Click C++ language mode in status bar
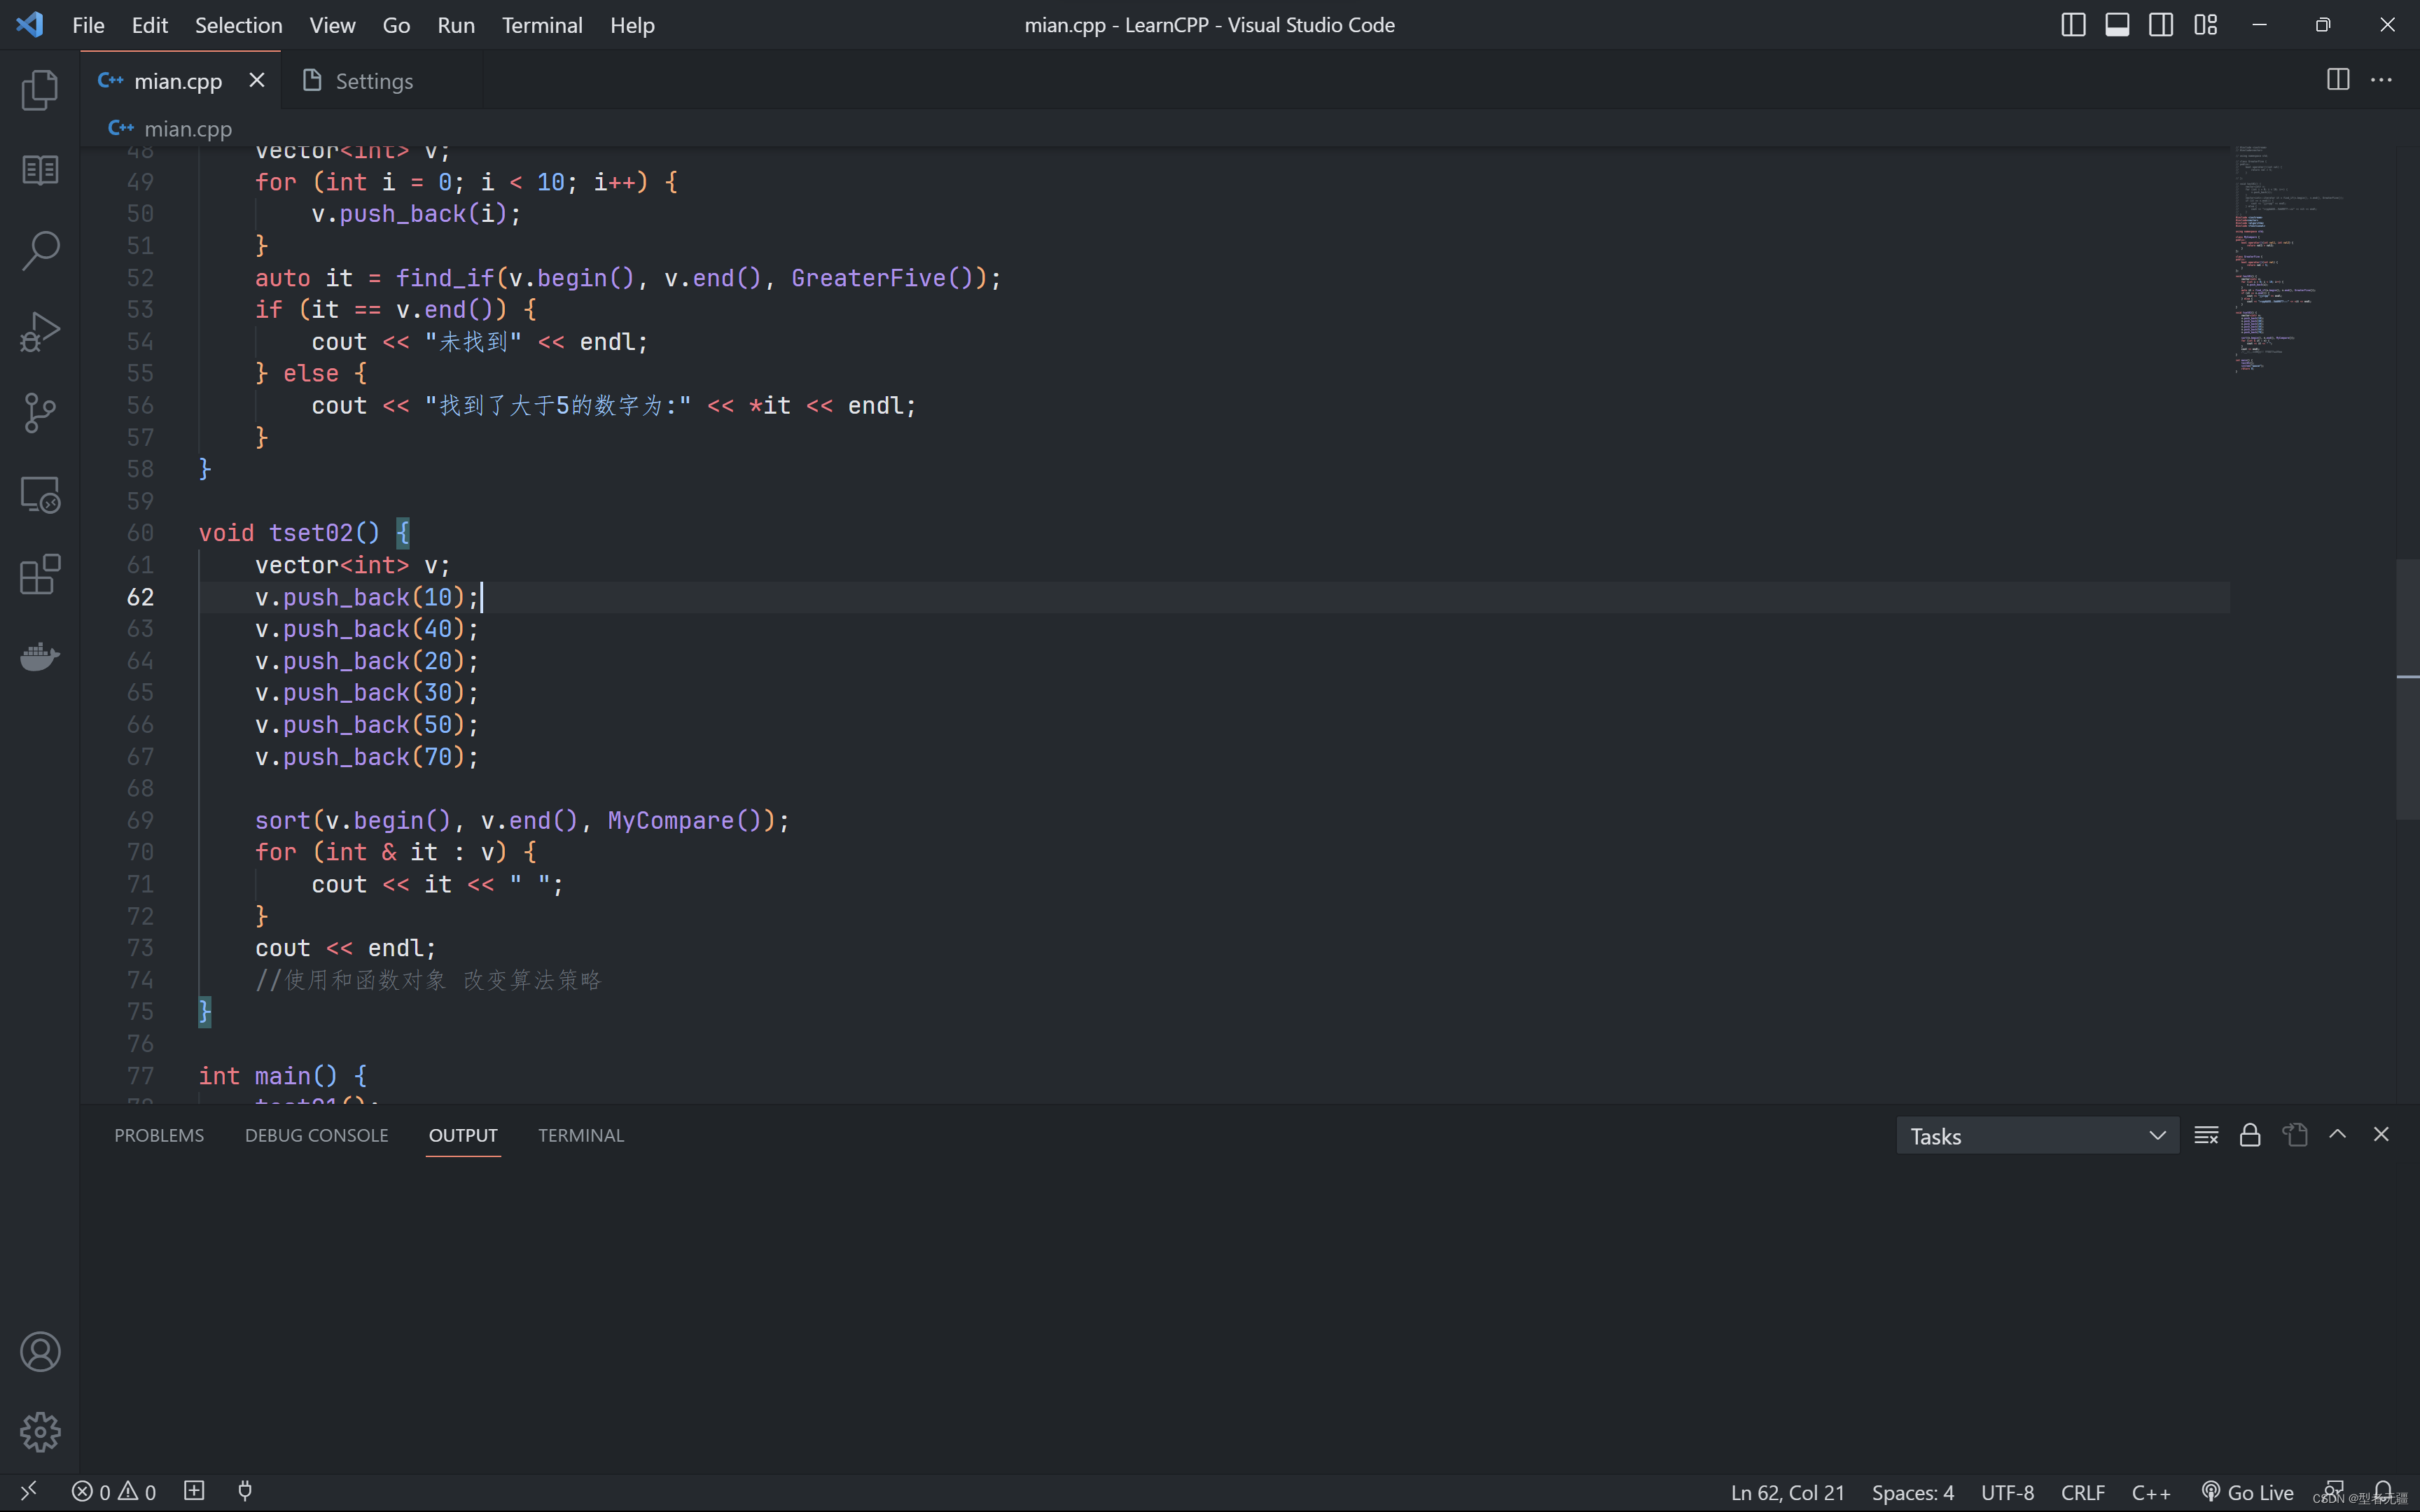Viewport: 2420px width, 1512px height. [2151, 1492]
